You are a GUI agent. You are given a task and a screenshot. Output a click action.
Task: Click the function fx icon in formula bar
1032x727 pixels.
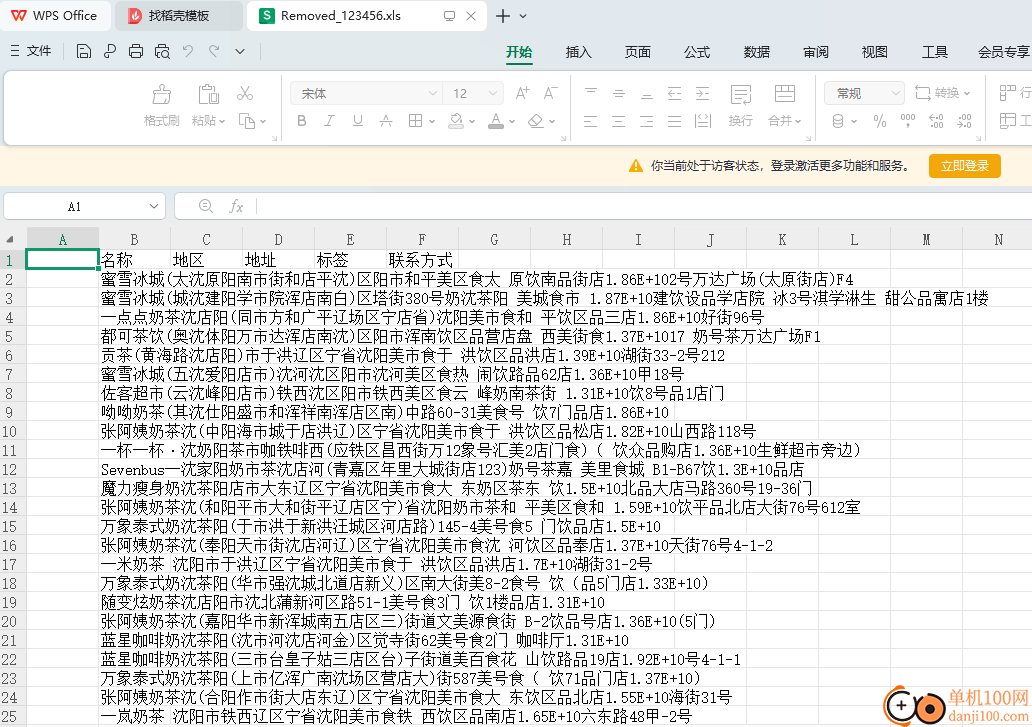pyautogui.click(x=236, y=207)
